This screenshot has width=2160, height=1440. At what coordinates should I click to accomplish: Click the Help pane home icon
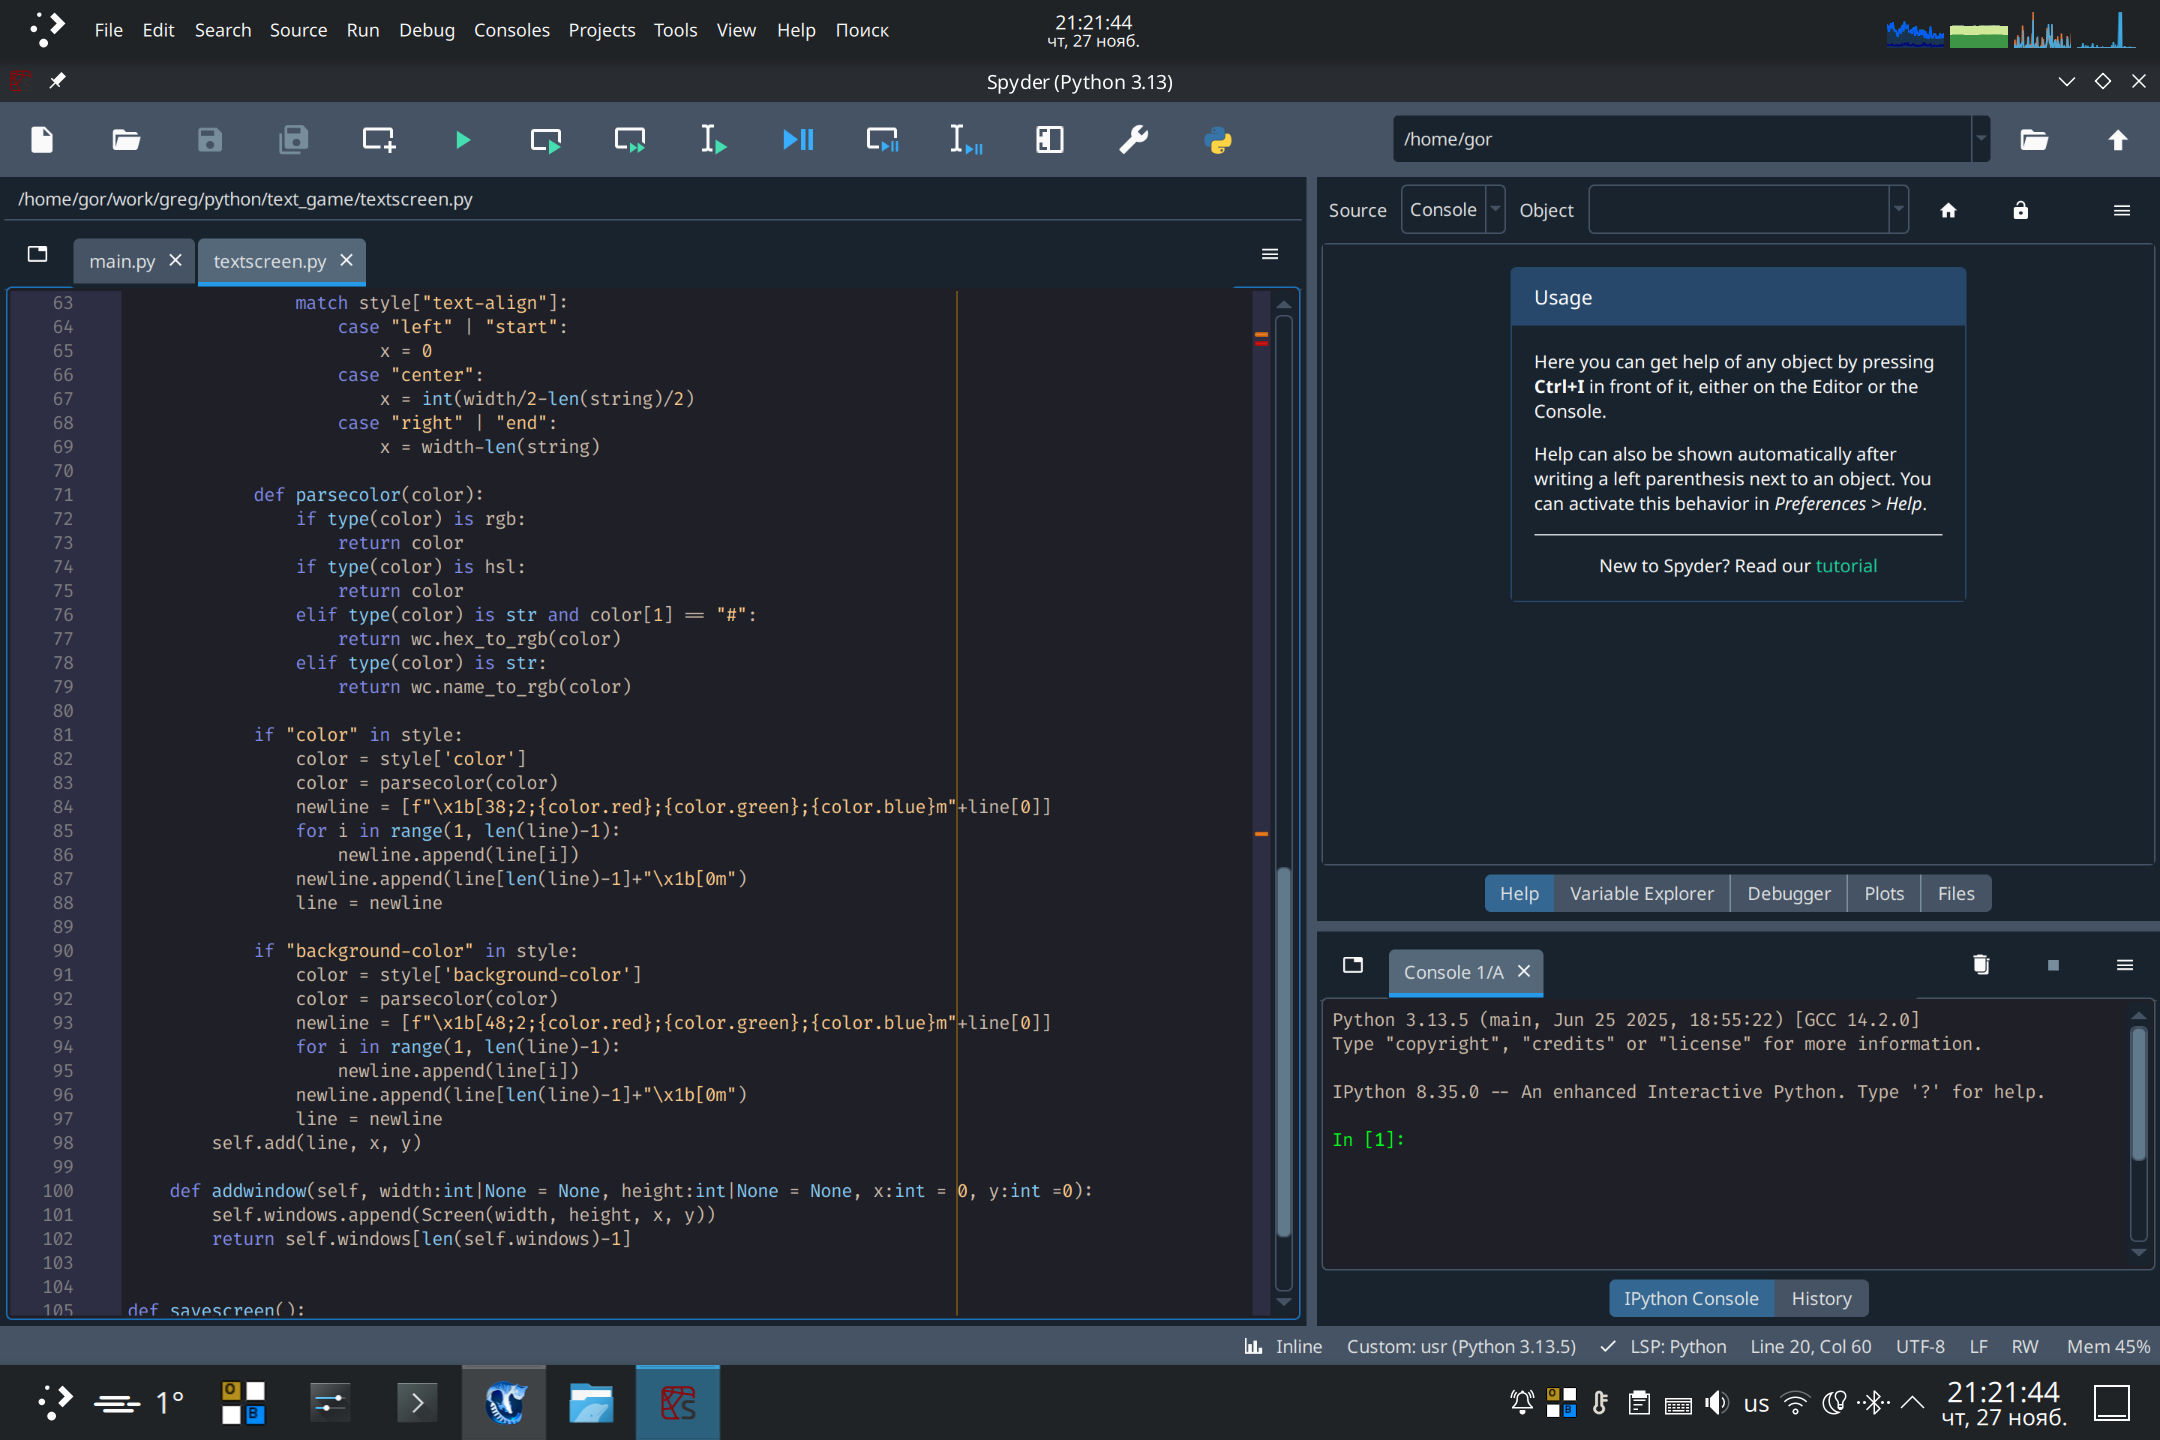[1948, 210]
